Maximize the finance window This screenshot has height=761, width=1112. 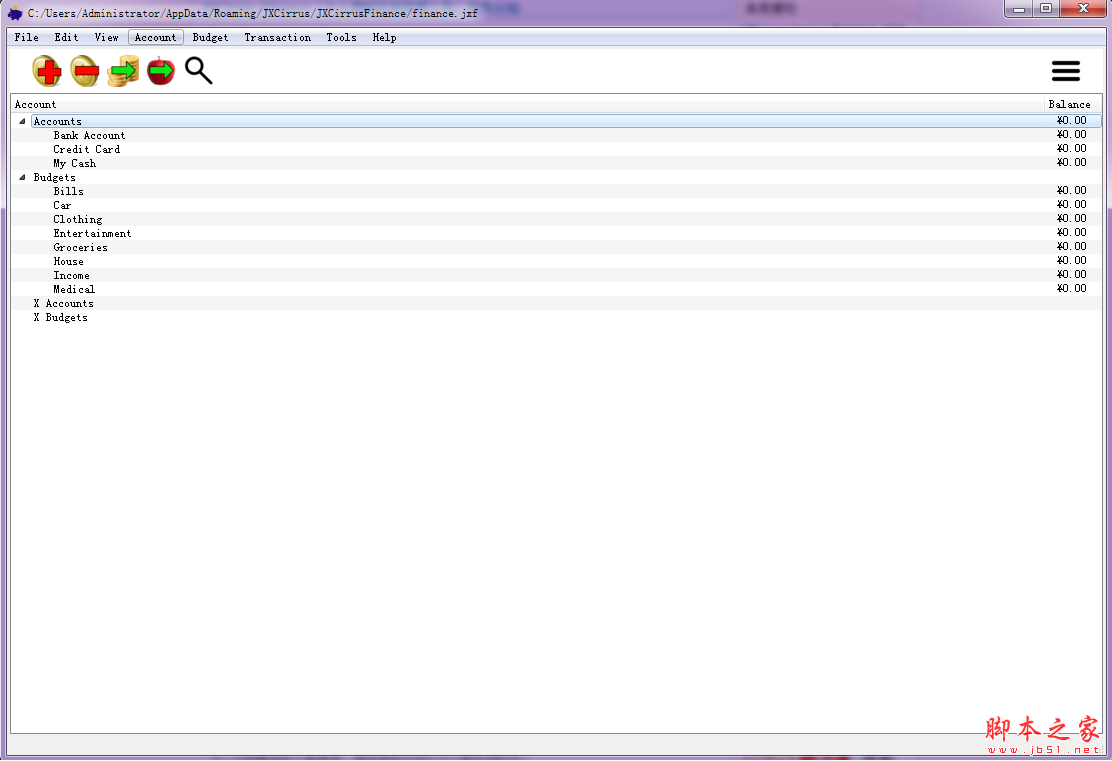pos(1046,9)
